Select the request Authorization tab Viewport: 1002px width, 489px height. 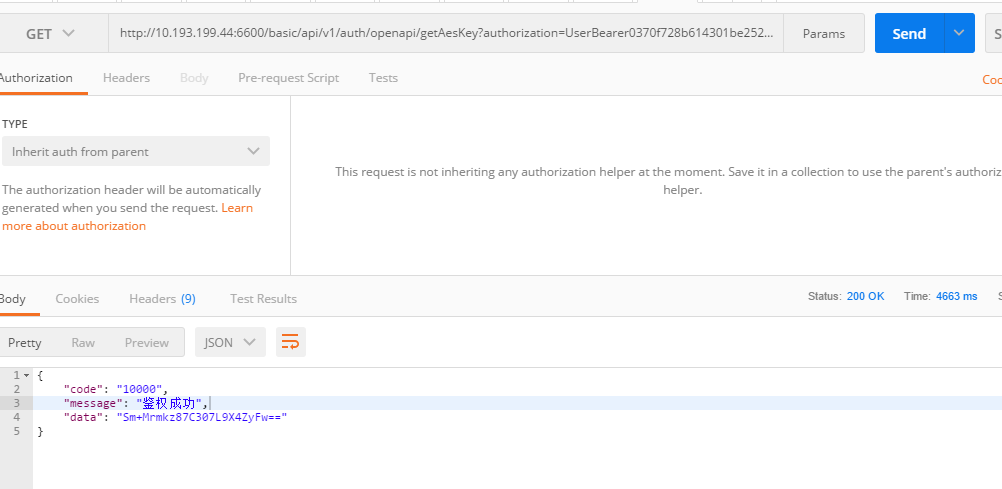36,78
